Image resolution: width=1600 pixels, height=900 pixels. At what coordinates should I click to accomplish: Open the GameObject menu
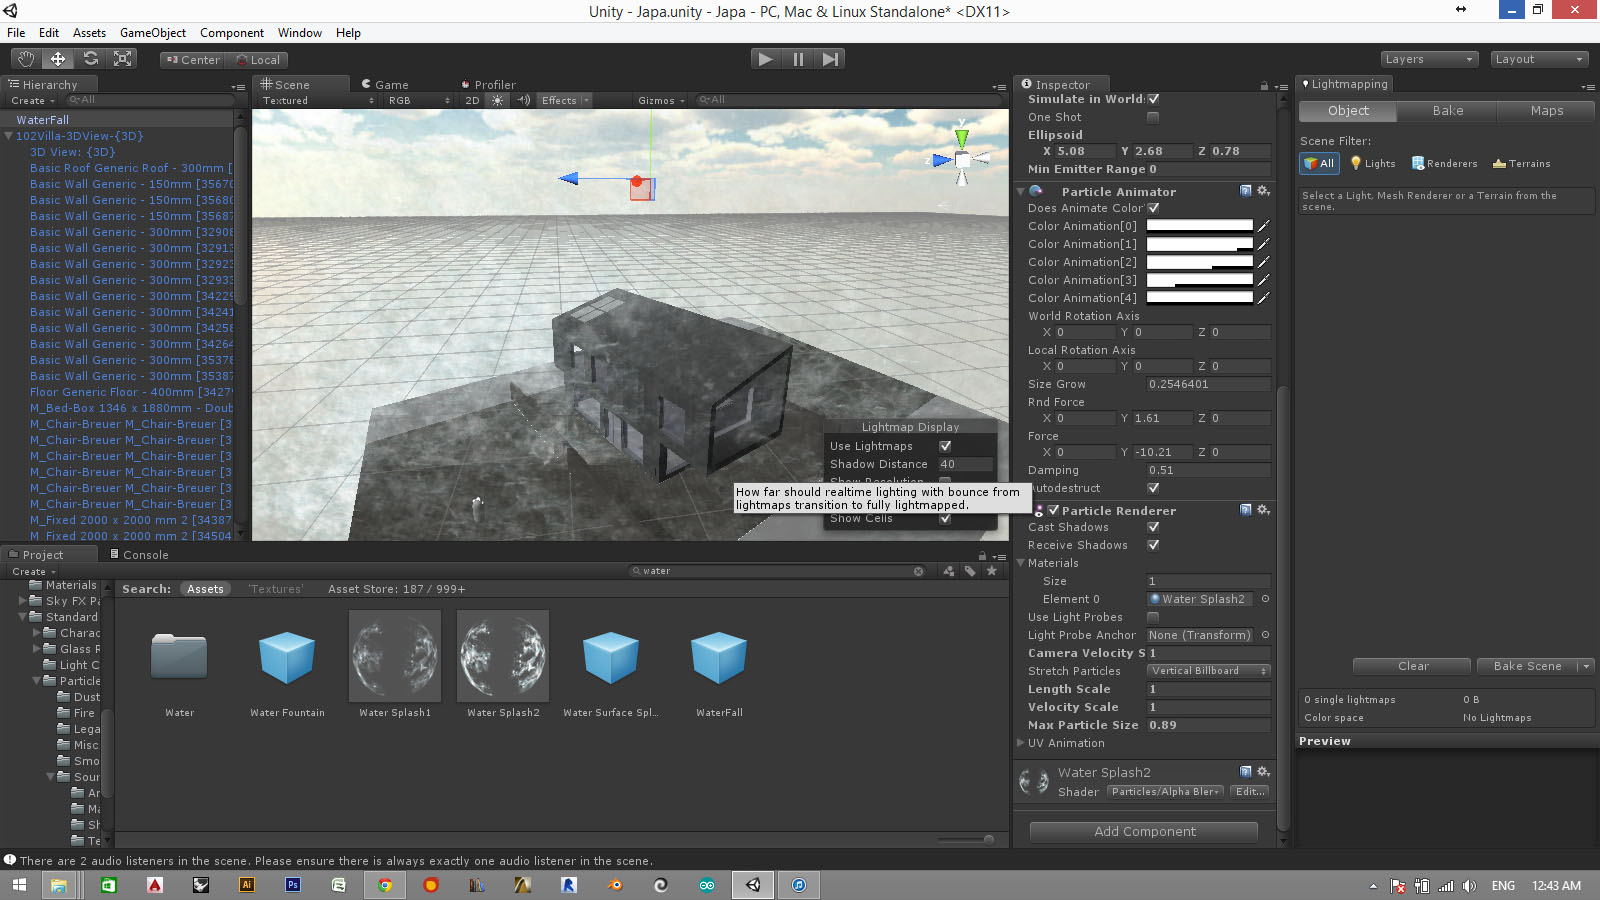(x=152, y=33)
